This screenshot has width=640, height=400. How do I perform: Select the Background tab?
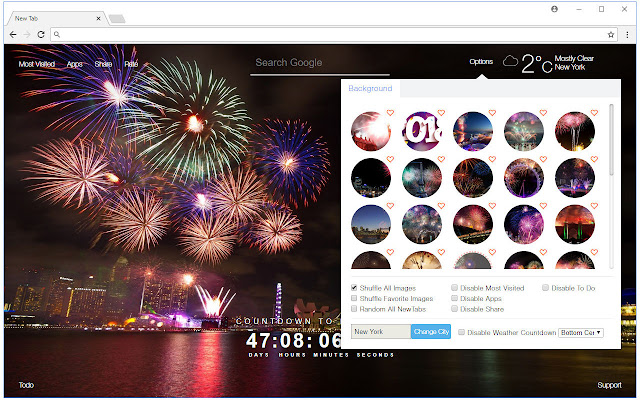370,88
